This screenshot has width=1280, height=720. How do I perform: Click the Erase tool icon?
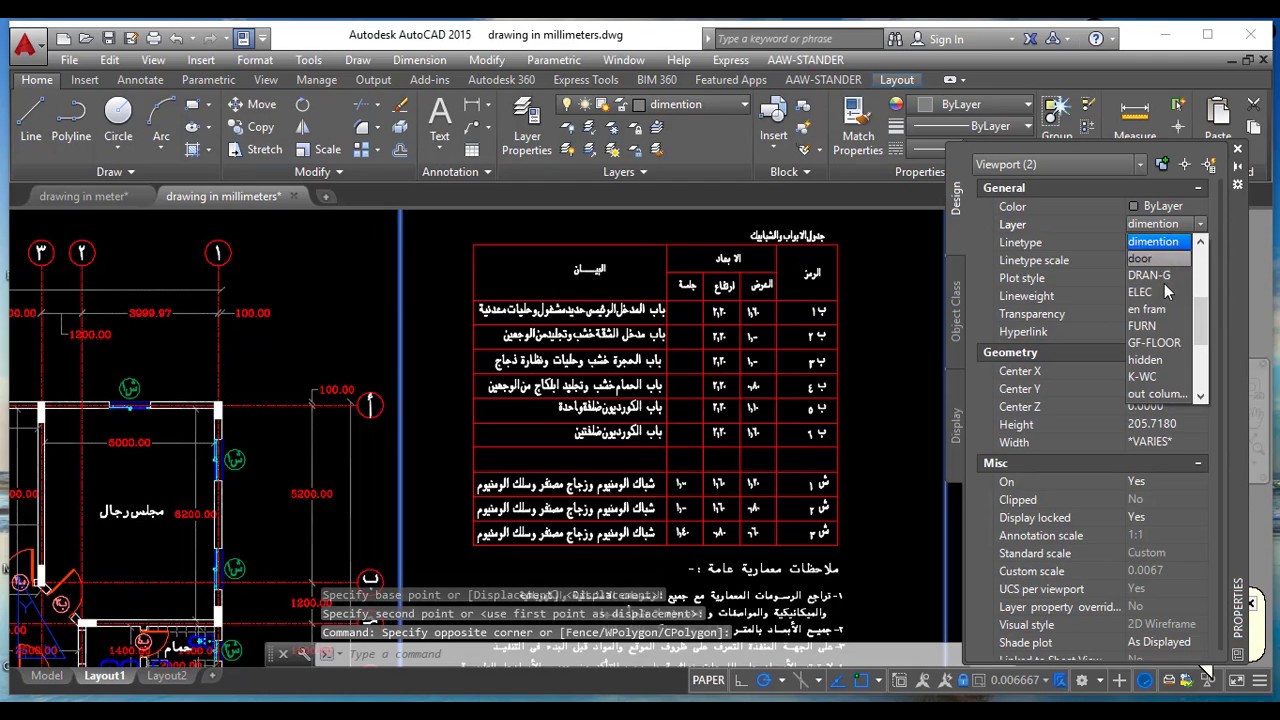[x=400, y=104]
